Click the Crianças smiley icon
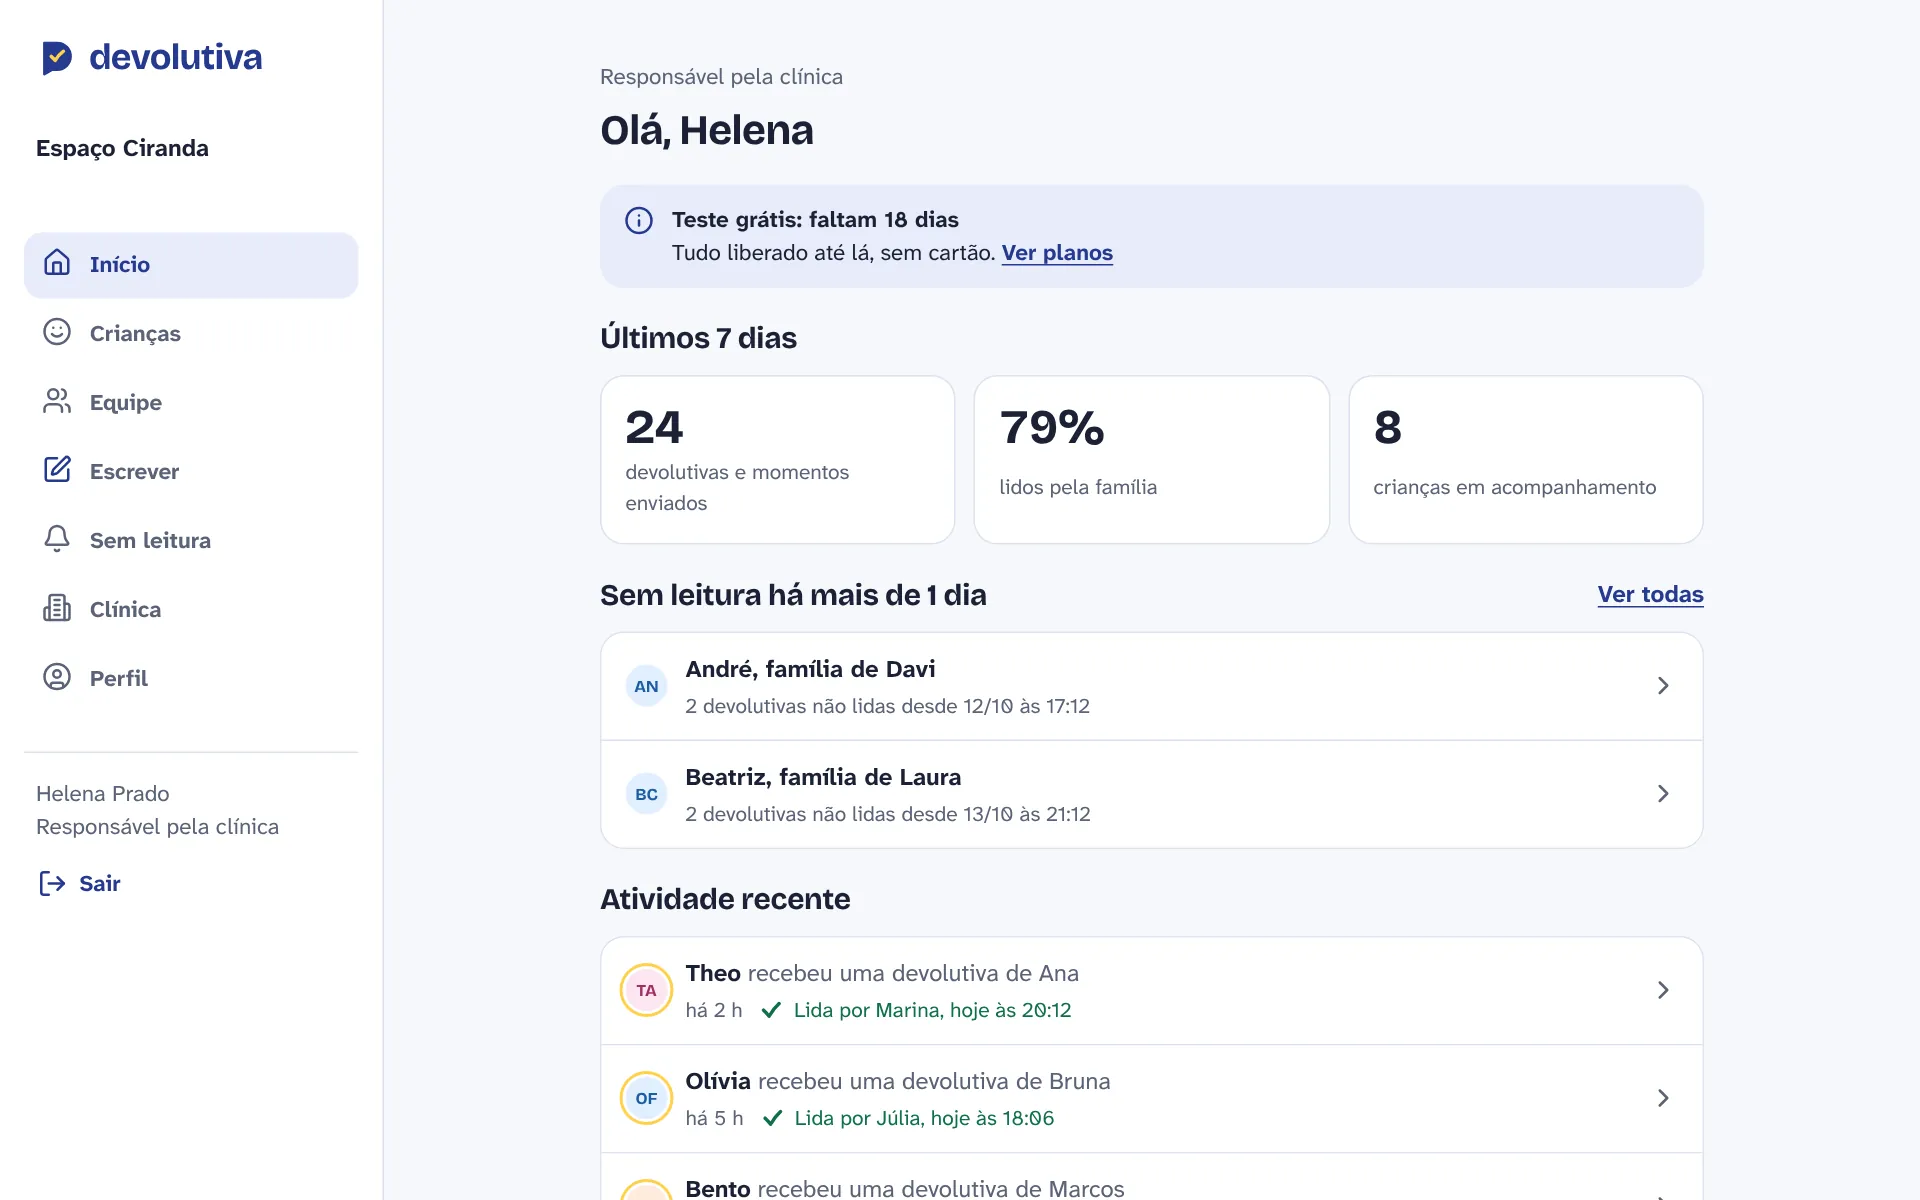This screenshot has height=1200, width=1920. [57, 332]
